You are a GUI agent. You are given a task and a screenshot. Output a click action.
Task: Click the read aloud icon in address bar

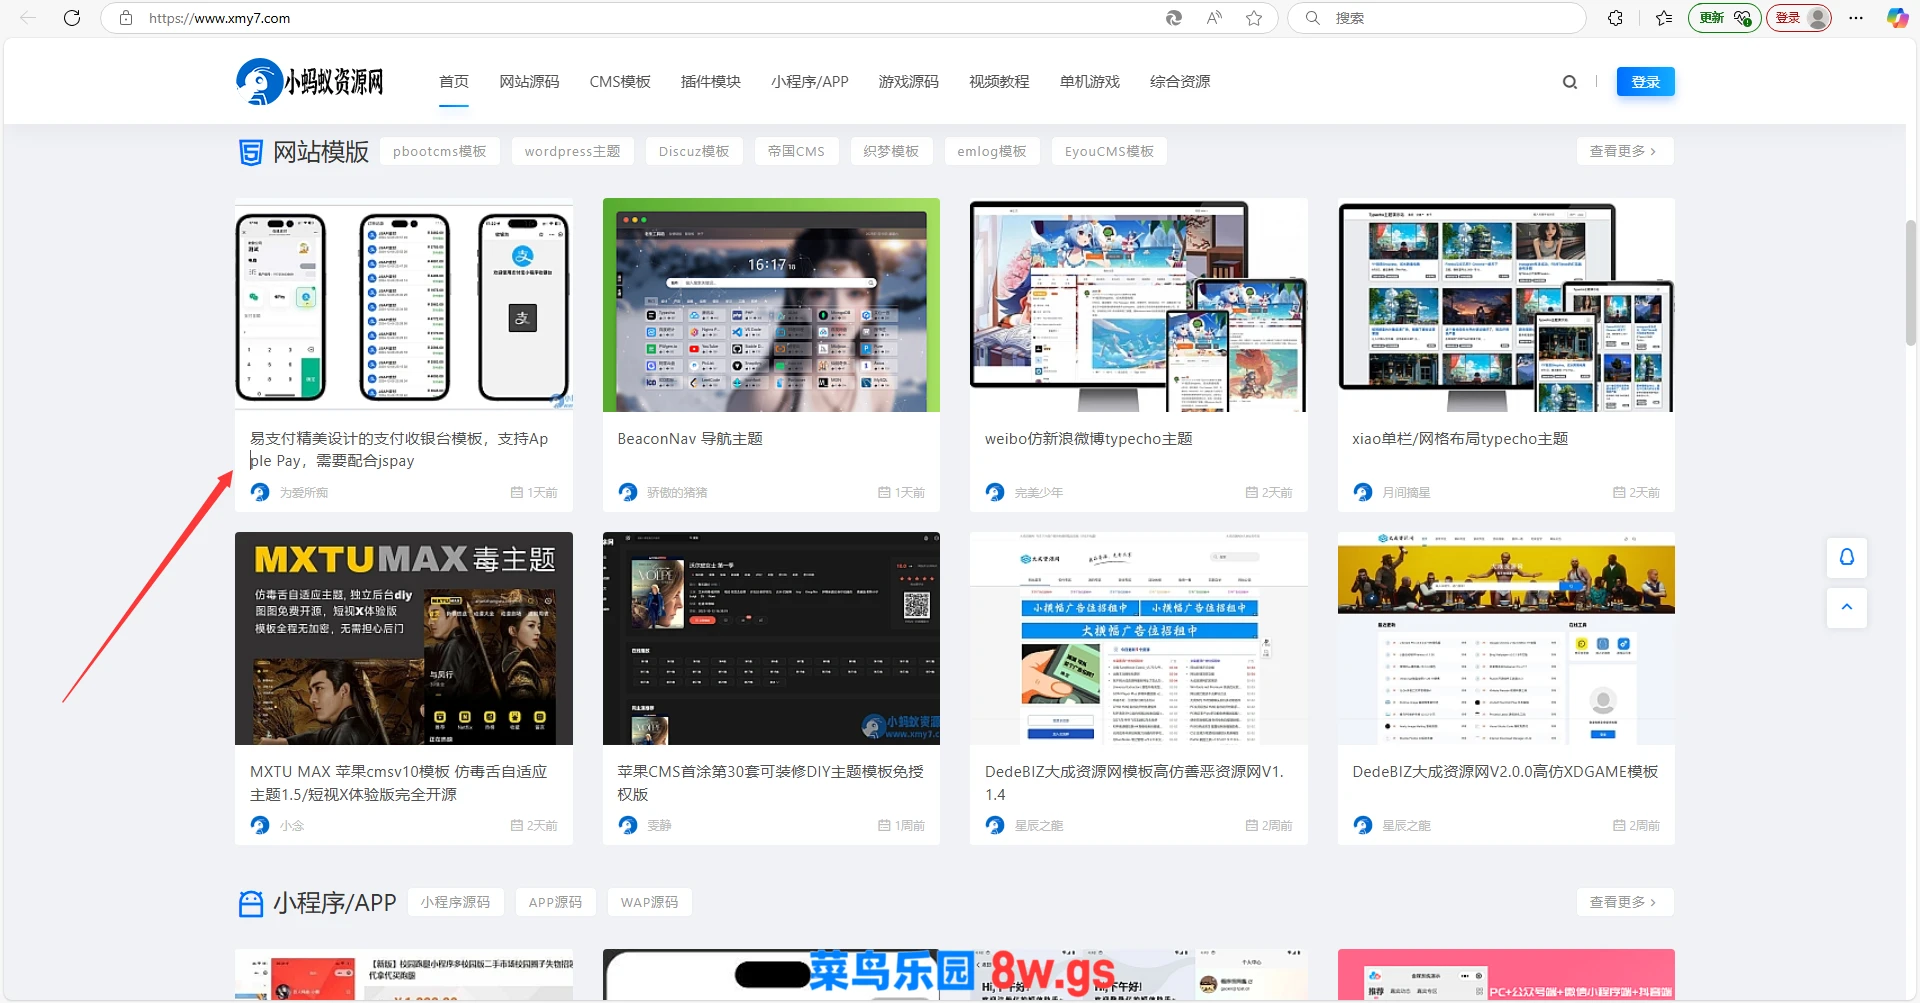pos(1214,18)
